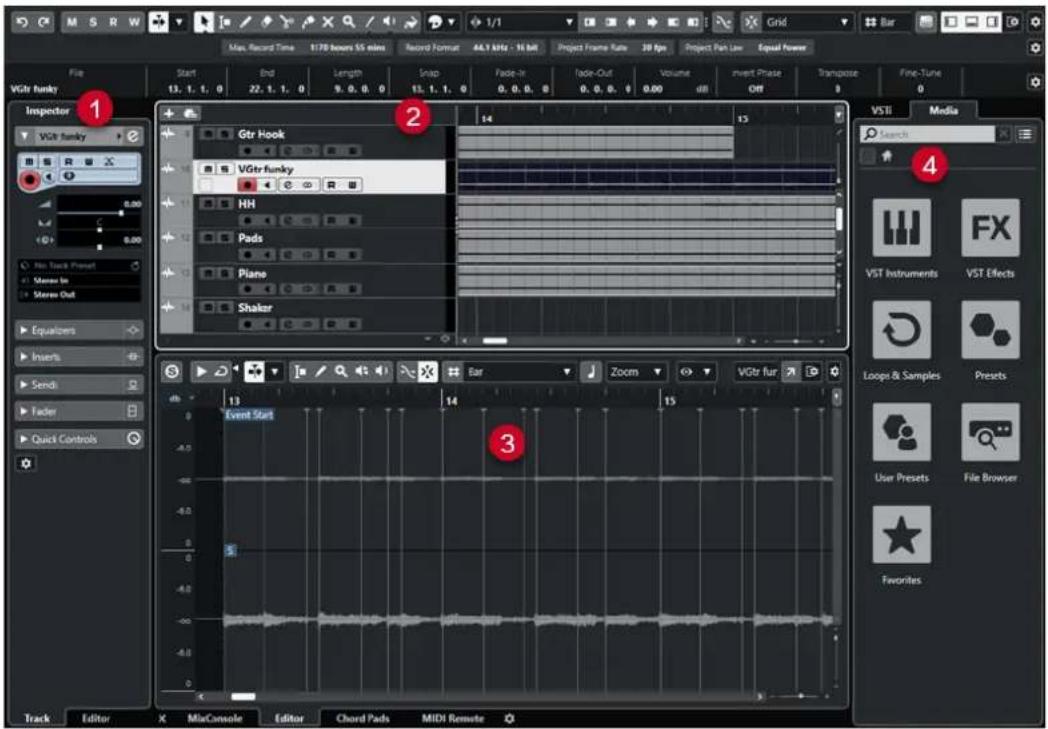
Task: Select the Glue tool
Action: click(307, 22)
